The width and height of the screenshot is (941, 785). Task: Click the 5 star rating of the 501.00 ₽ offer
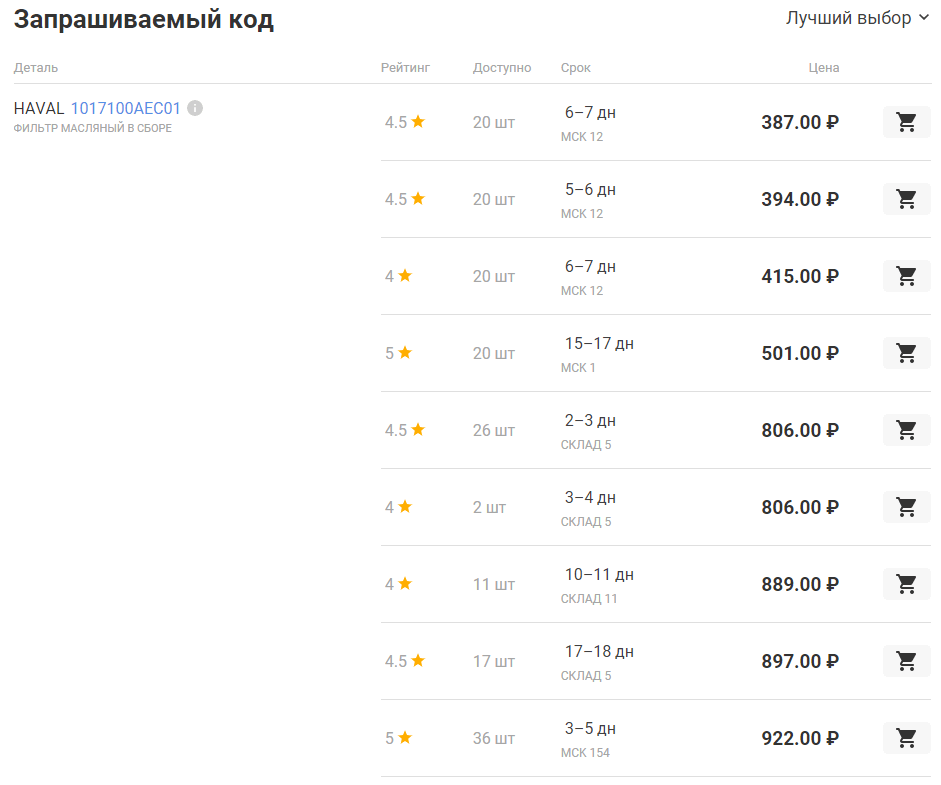click(398, 353)
